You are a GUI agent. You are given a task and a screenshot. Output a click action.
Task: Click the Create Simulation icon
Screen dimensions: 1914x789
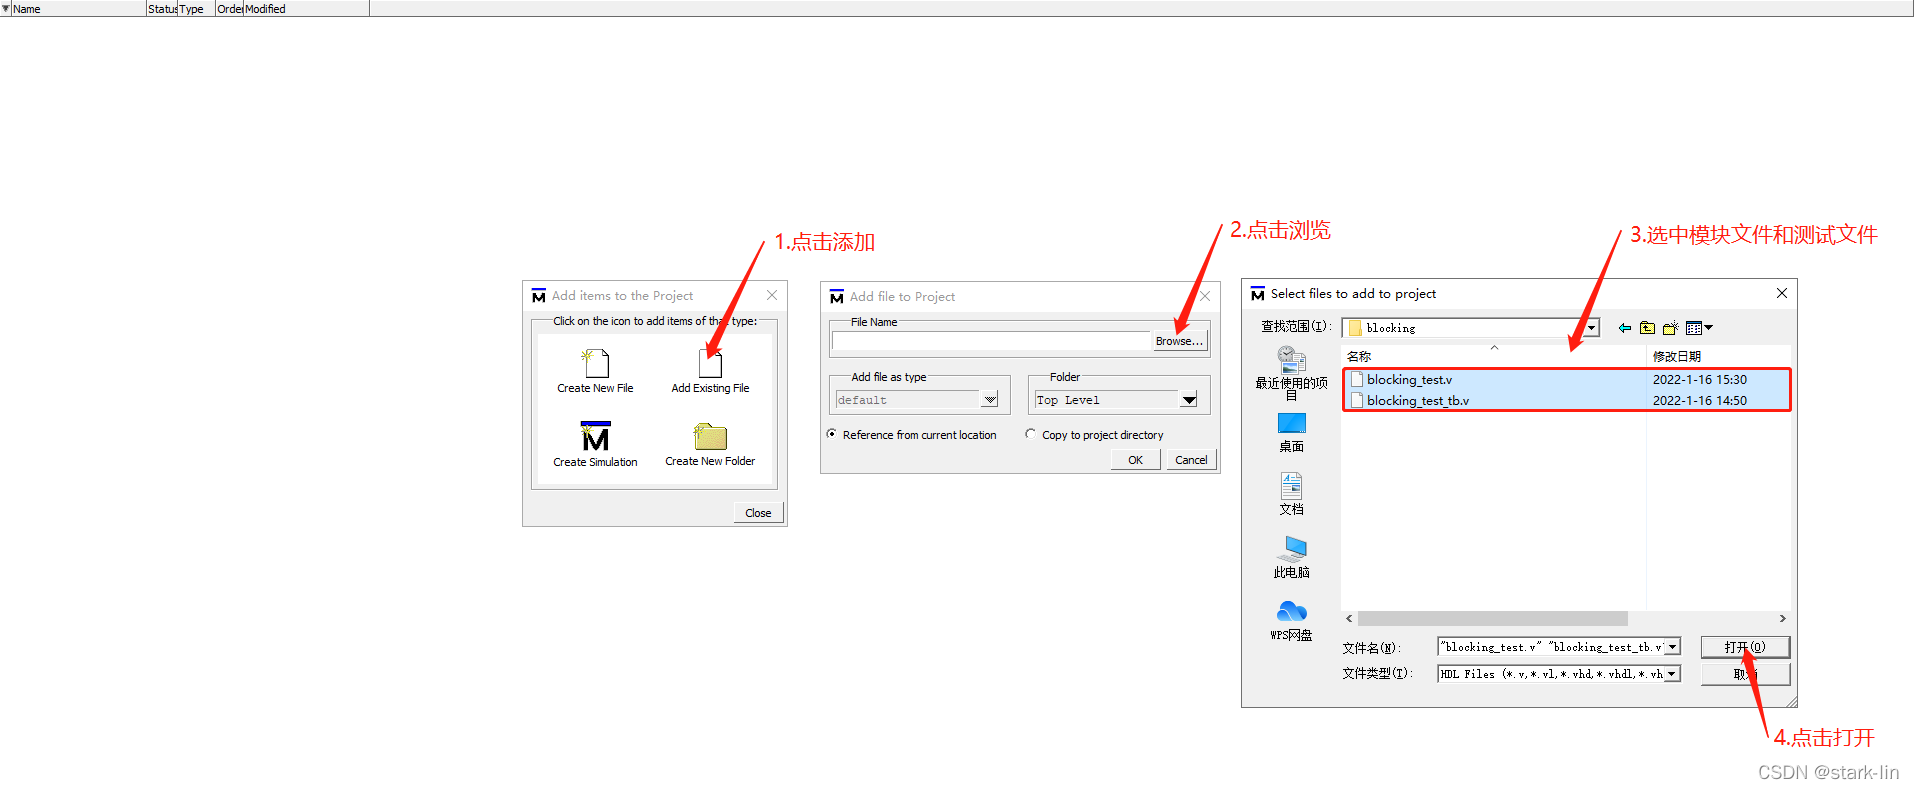595,436
